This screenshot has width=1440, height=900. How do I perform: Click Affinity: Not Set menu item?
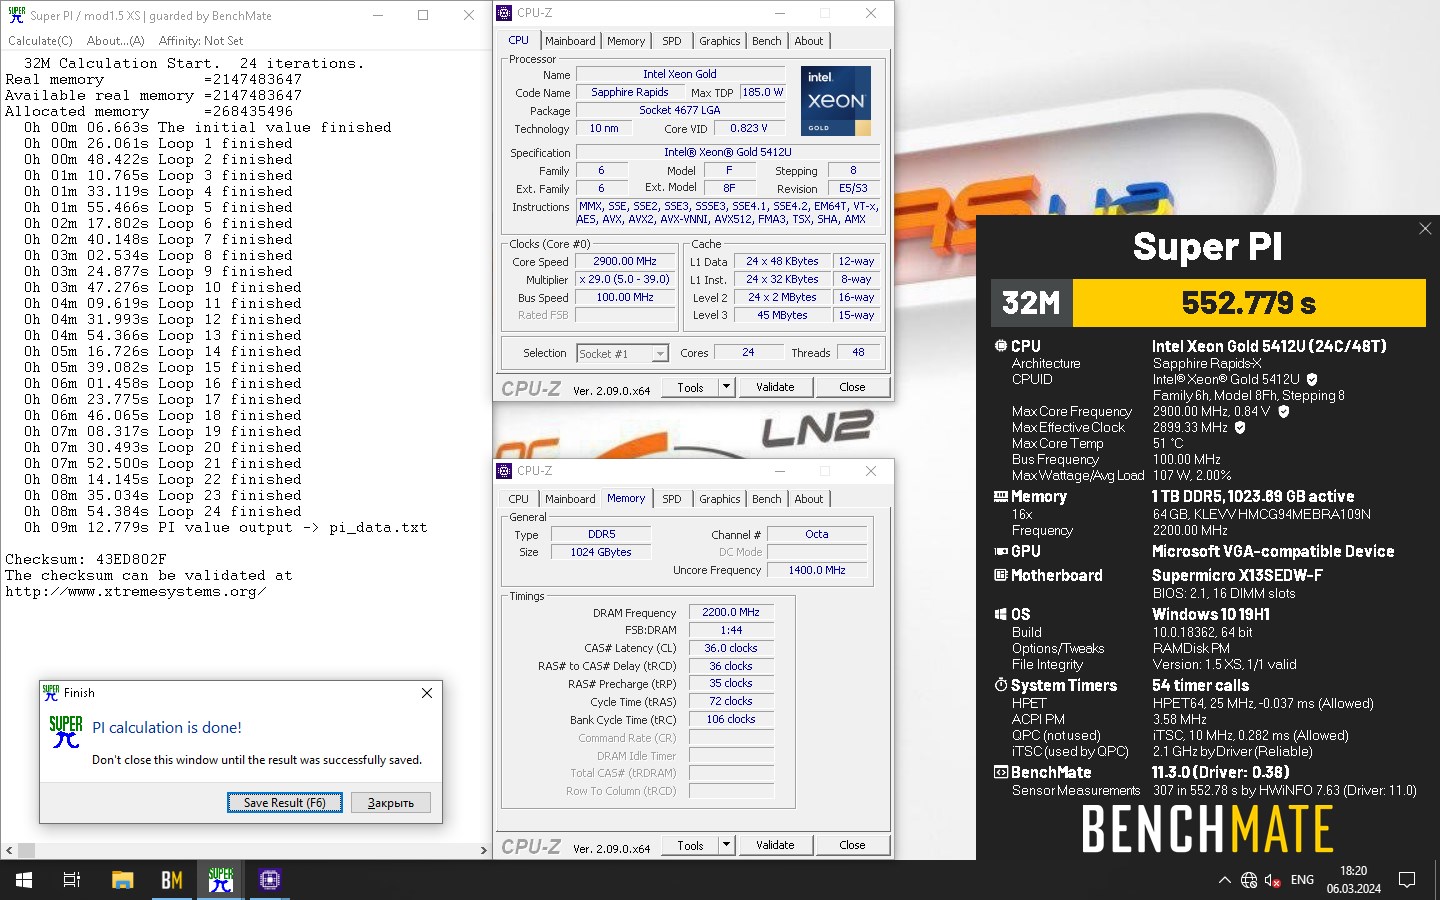201,41
